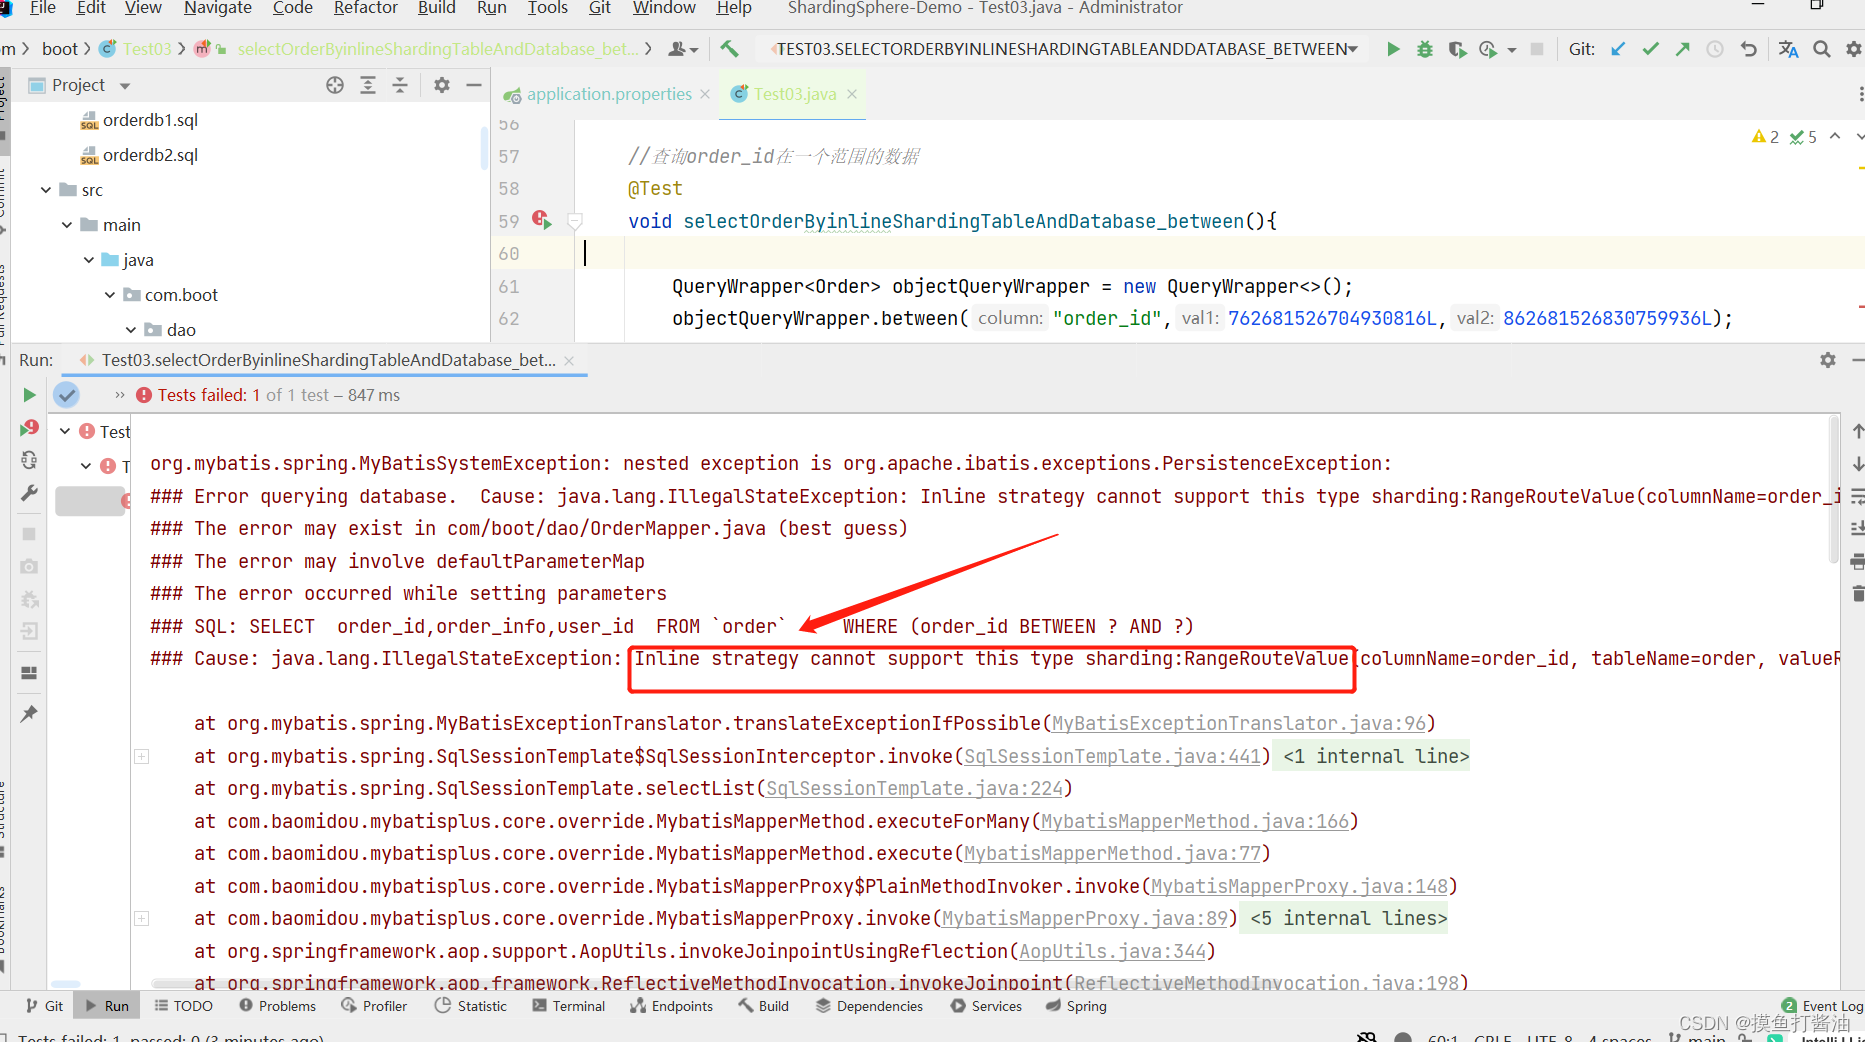Select the Test03.java editor tab
Image resolution: width=1865 pixels, height=1042 pixels.
794,94
